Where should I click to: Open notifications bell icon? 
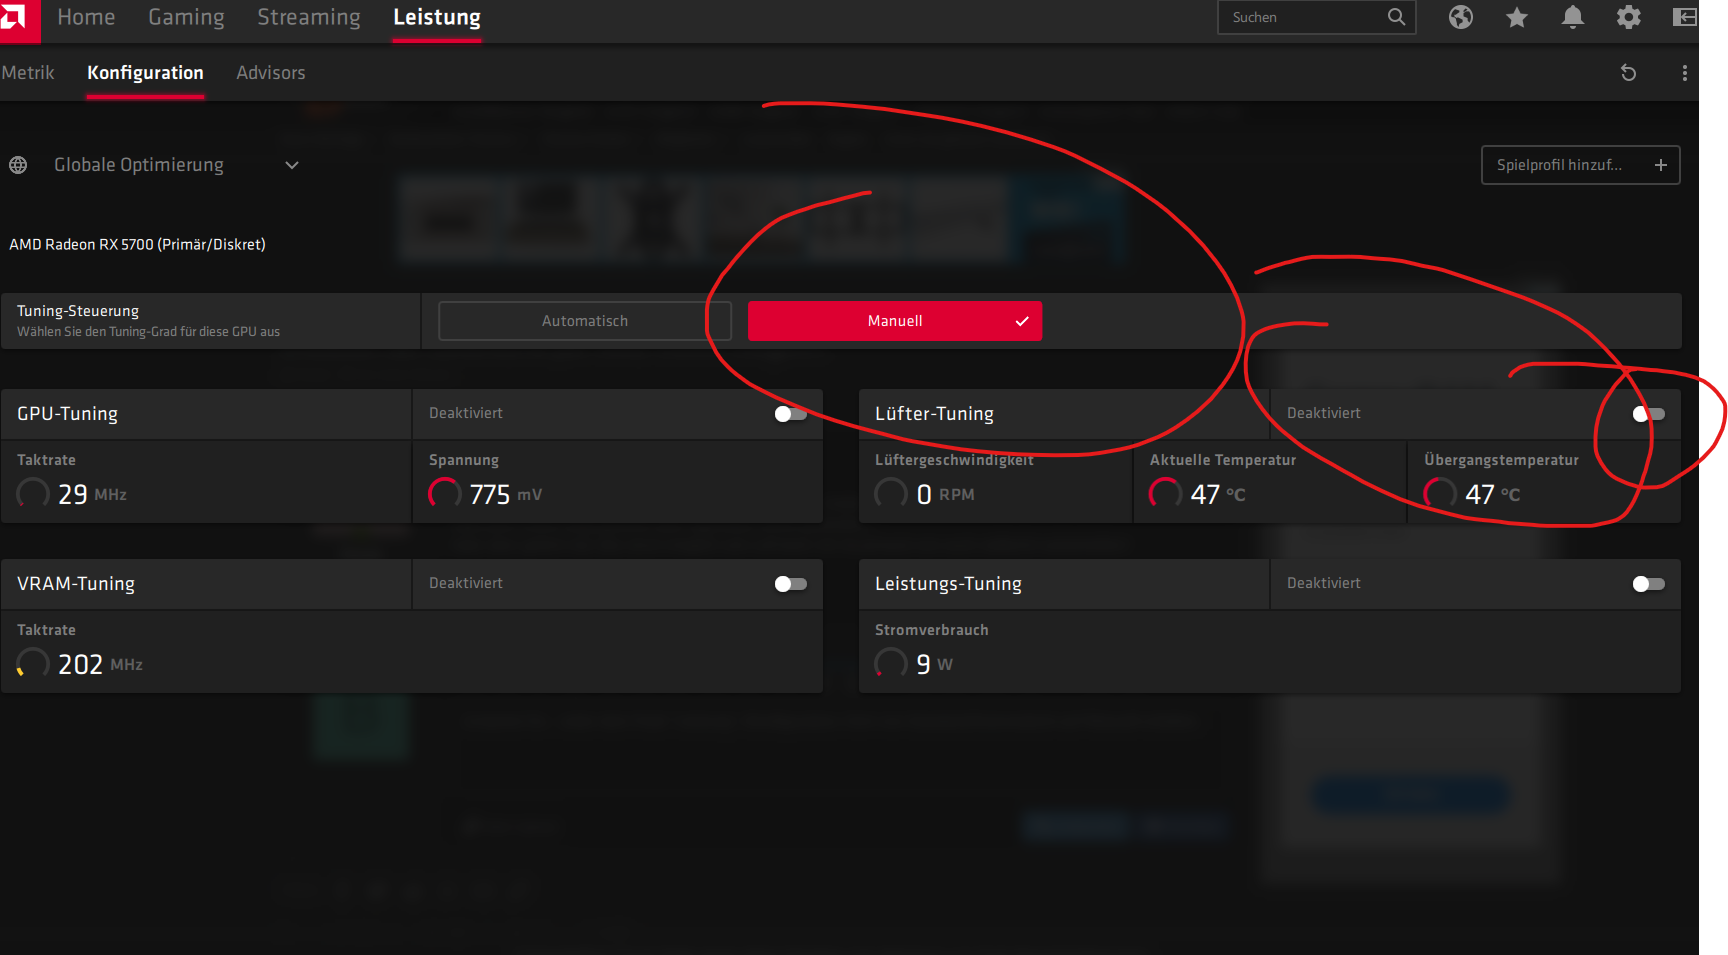(1573, 17)
